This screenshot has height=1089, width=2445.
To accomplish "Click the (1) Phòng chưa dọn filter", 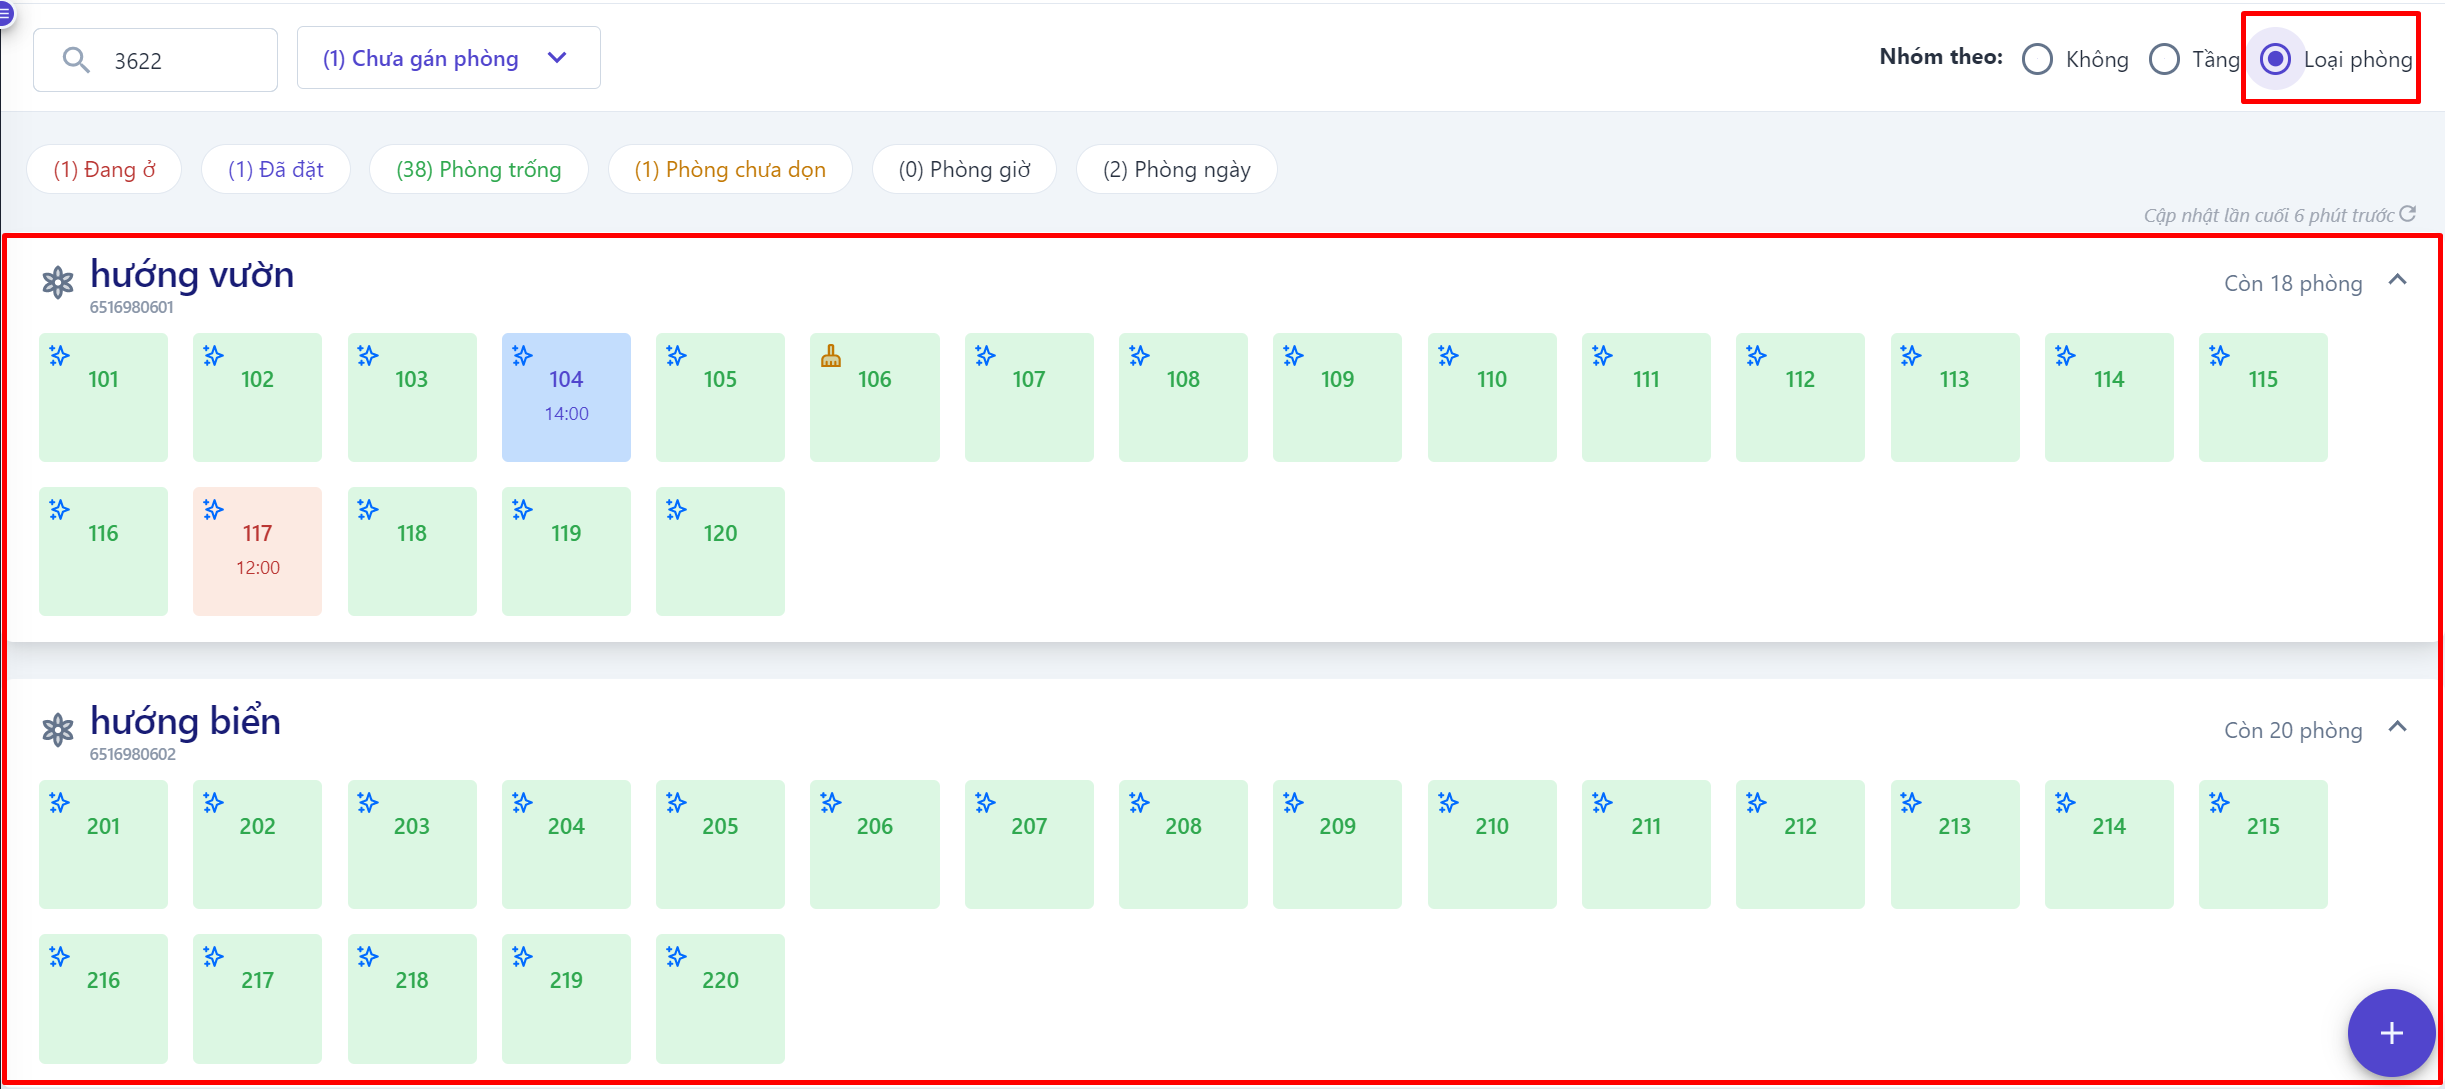I will 730,169.
